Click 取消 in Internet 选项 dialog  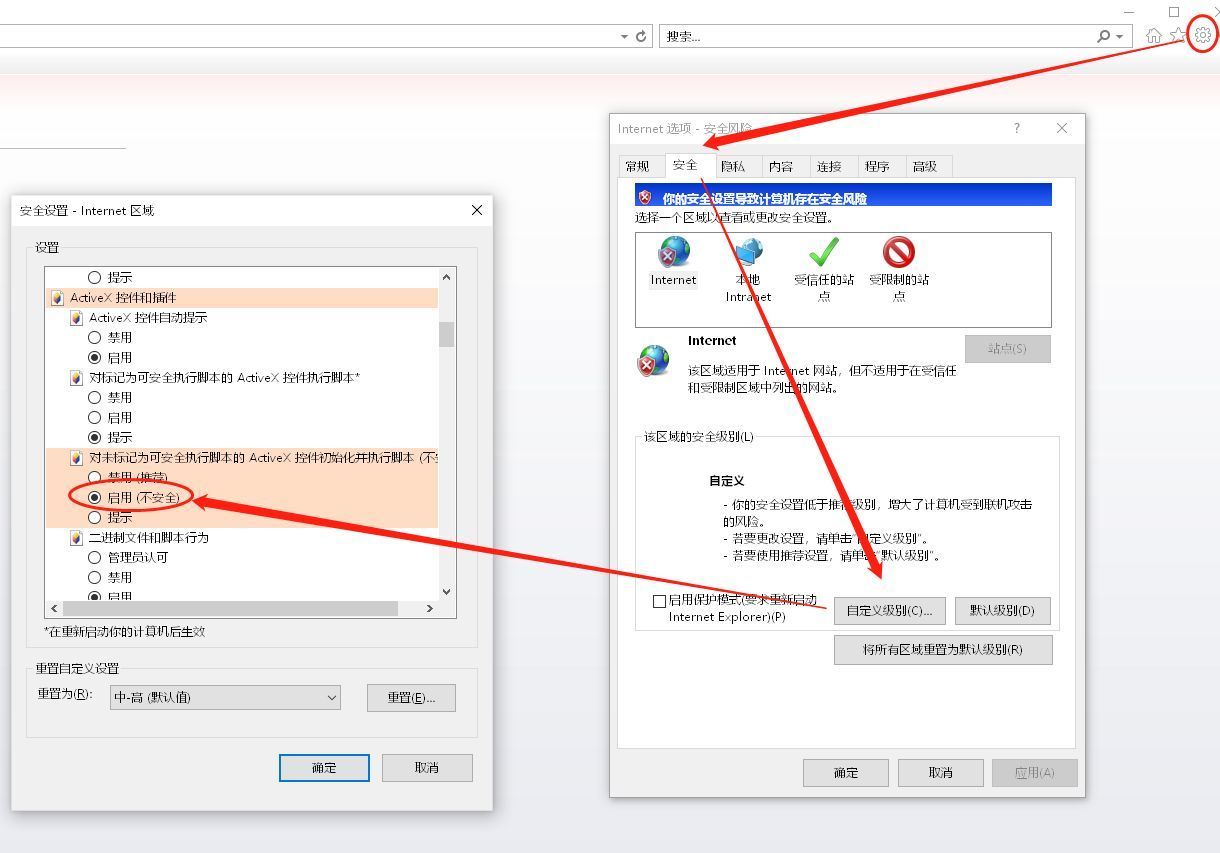[940, 772]
